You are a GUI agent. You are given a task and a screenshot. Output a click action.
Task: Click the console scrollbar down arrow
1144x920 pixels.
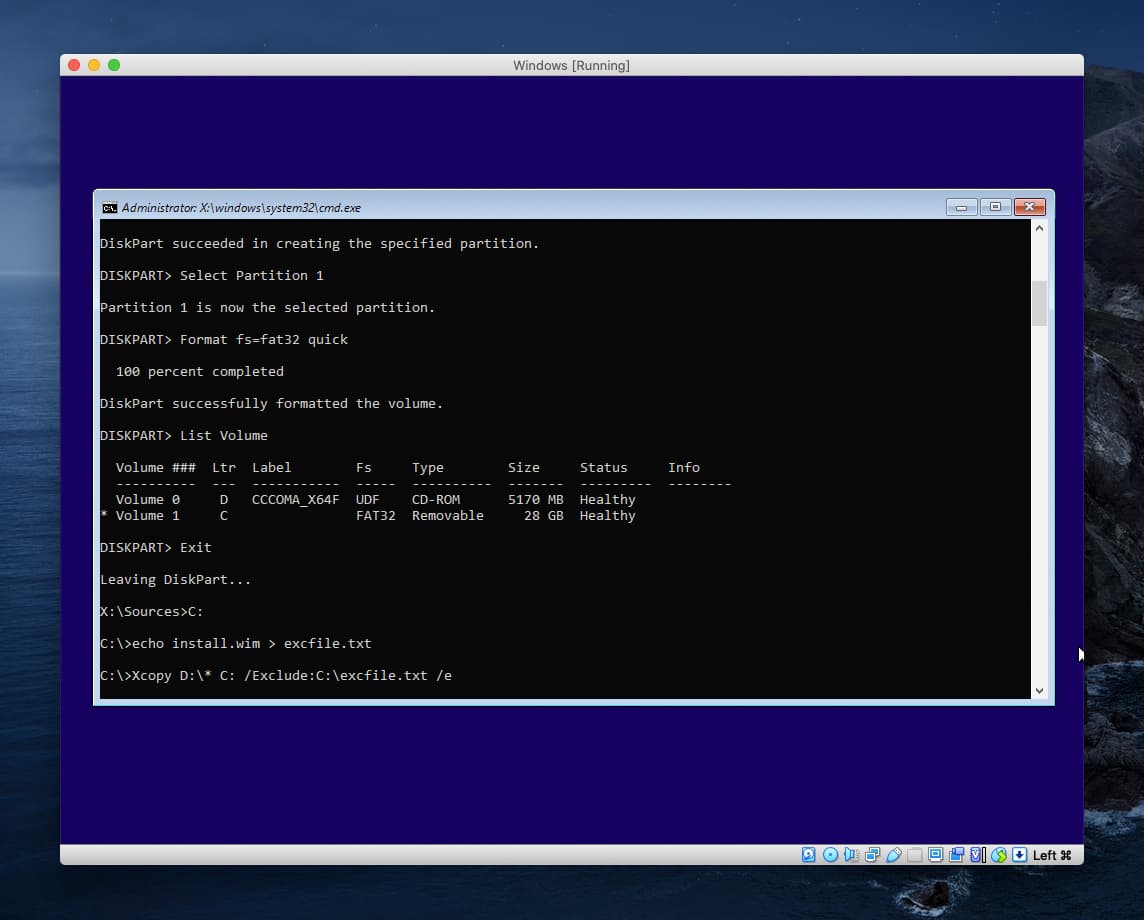pos(1039,690)
